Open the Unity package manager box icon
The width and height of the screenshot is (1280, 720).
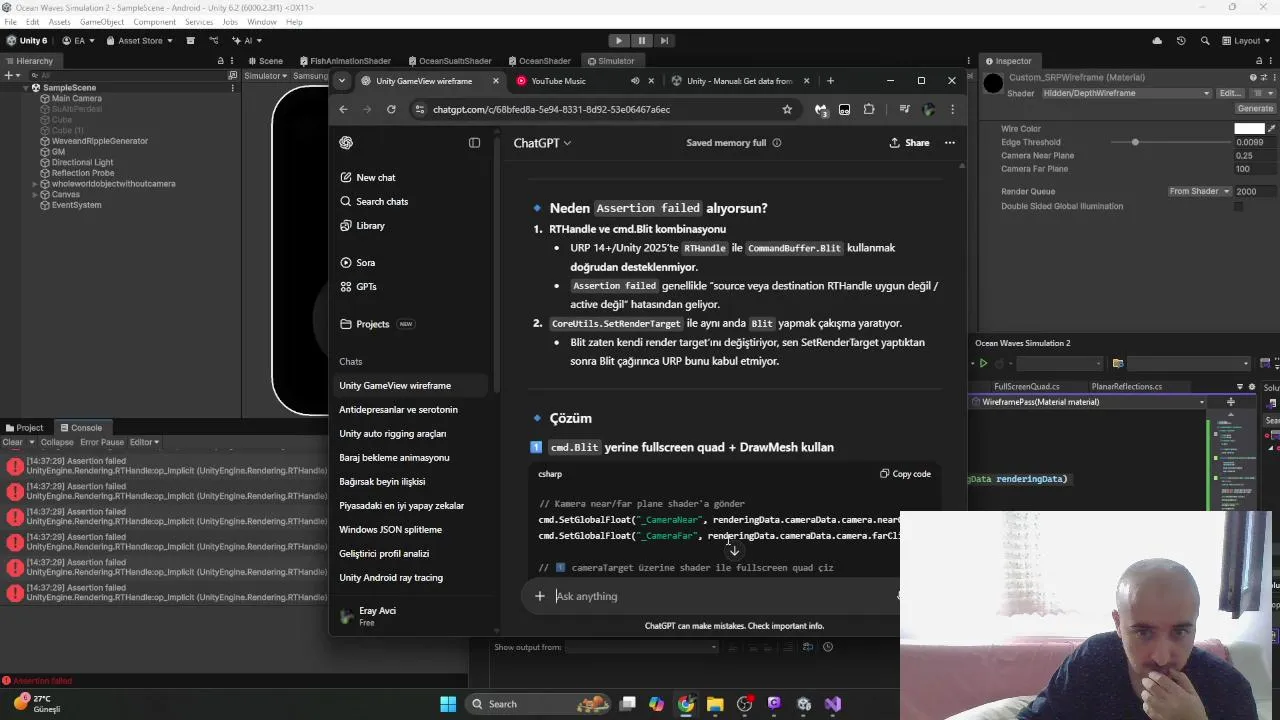[190, 41]
